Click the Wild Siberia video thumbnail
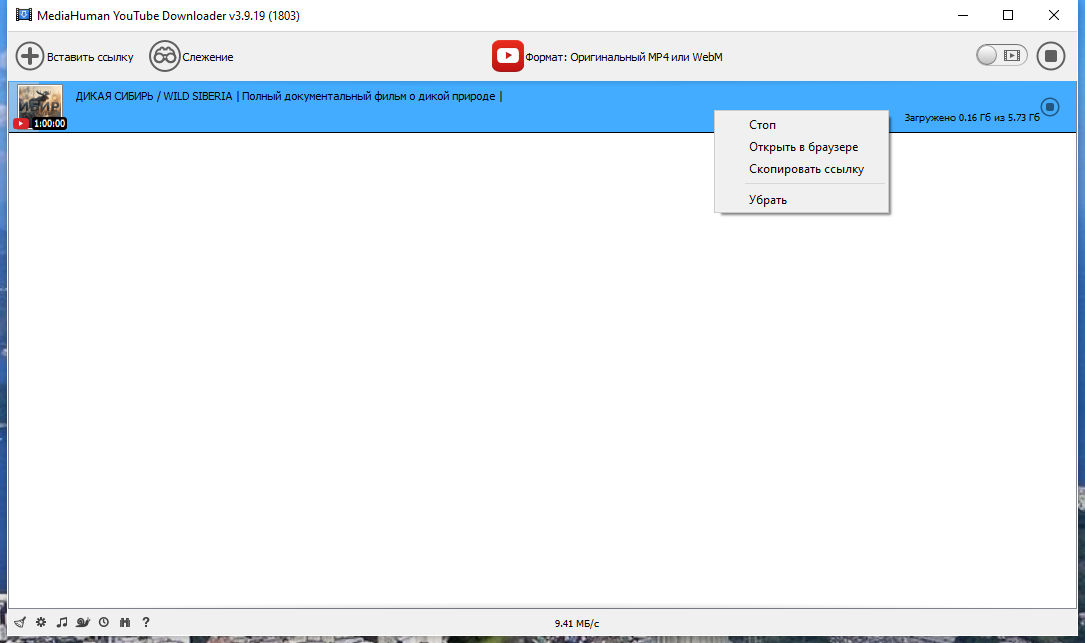Image resolution: width=1085 pixels, height=643 pixels. (40, 104)
